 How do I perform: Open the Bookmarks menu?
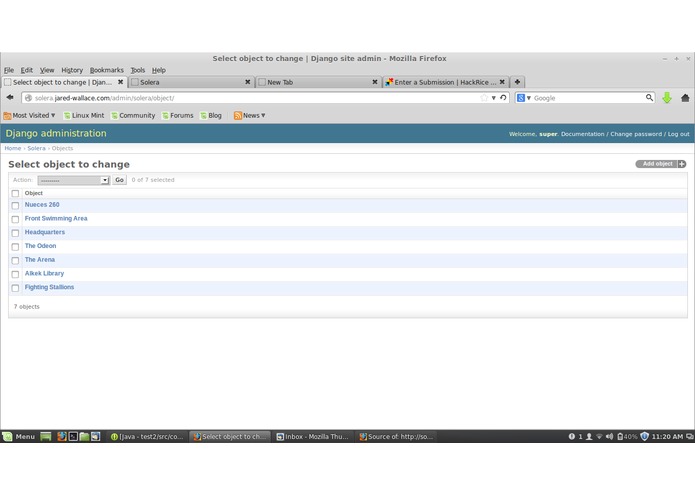(x=107, y=70)
